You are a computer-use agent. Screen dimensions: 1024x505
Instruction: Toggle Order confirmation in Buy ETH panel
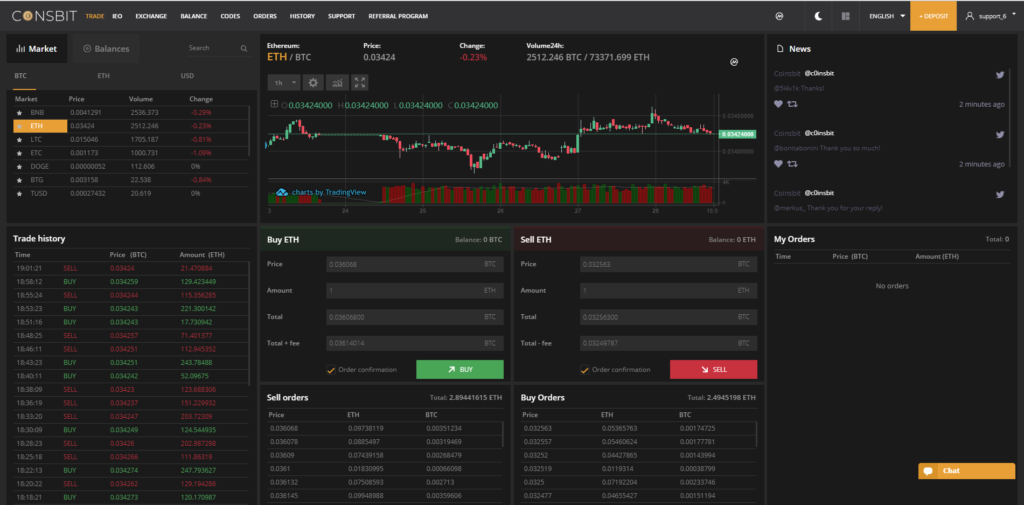click(x=331, y=370)
